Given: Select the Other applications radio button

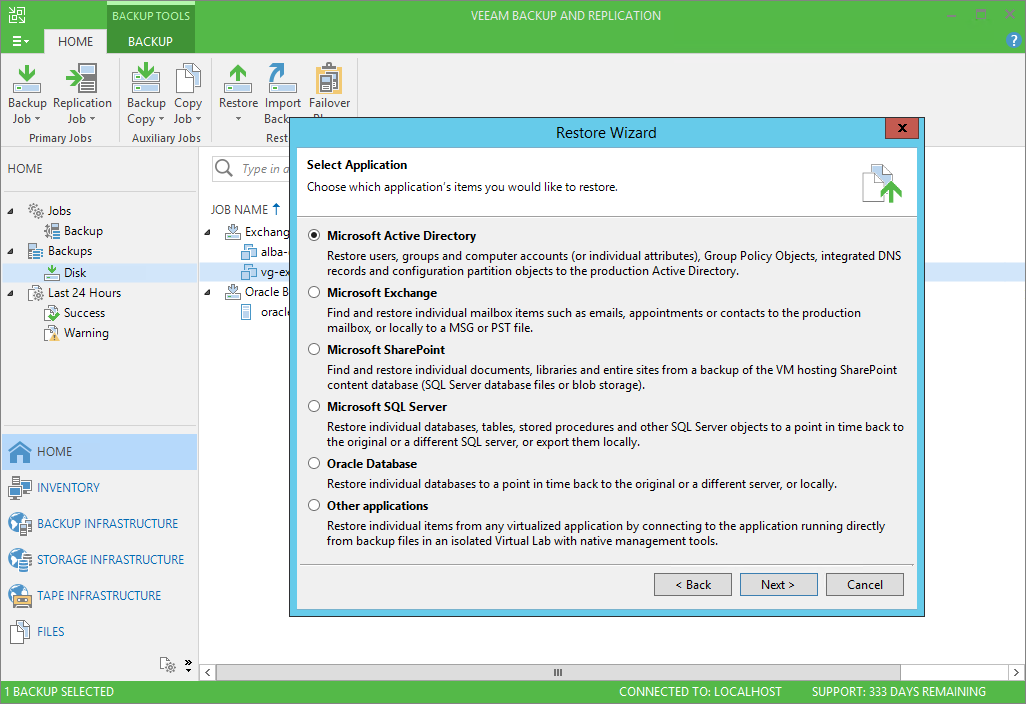Looking at the screenshot, I should point(314,505).
